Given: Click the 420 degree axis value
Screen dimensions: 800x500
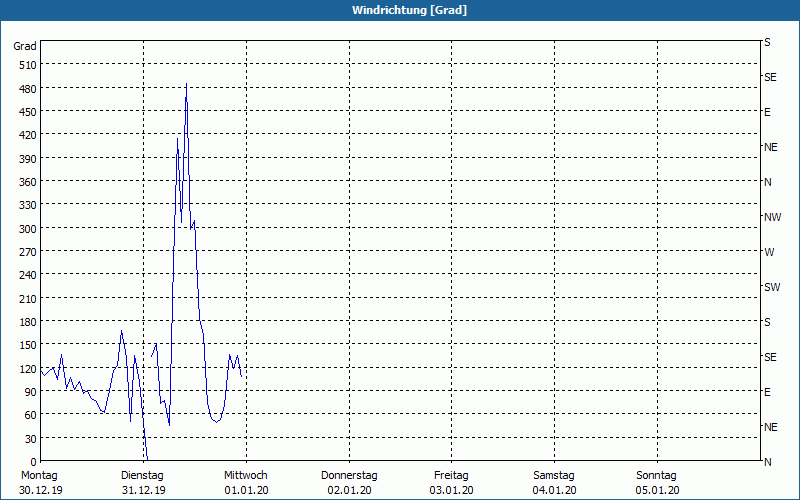Looking at the screenshot, I should 28,135.
